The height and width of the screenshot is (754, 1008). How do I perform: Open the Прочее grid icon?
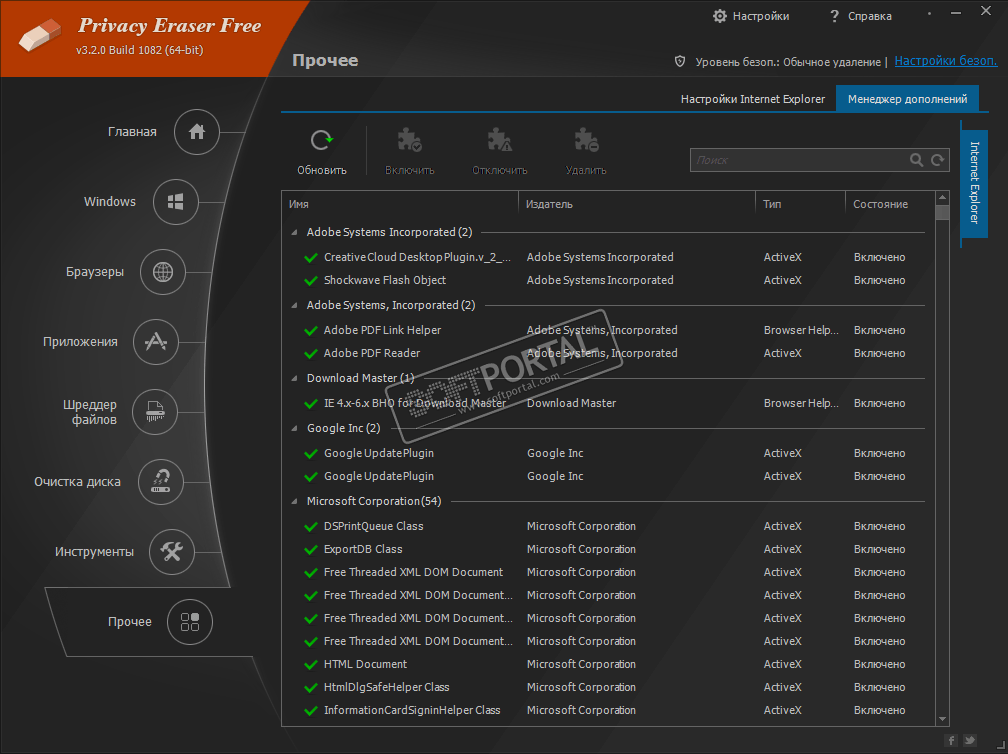tap(190, 622)
